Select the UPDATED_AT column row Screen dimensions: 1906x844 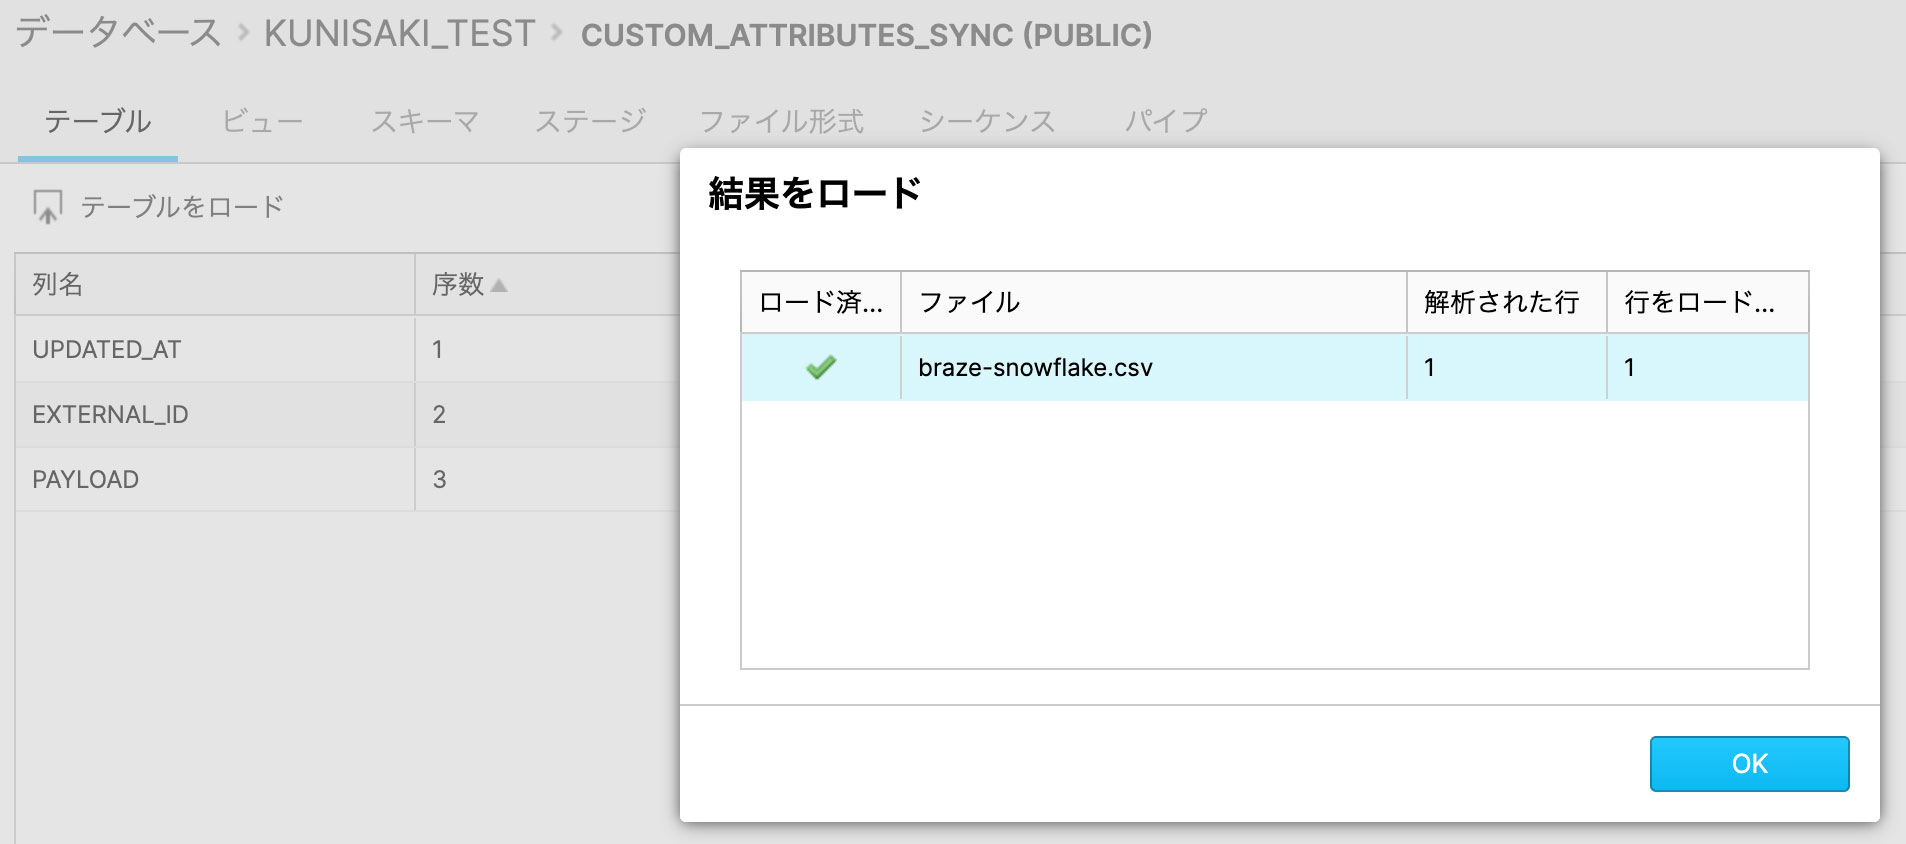107,350
